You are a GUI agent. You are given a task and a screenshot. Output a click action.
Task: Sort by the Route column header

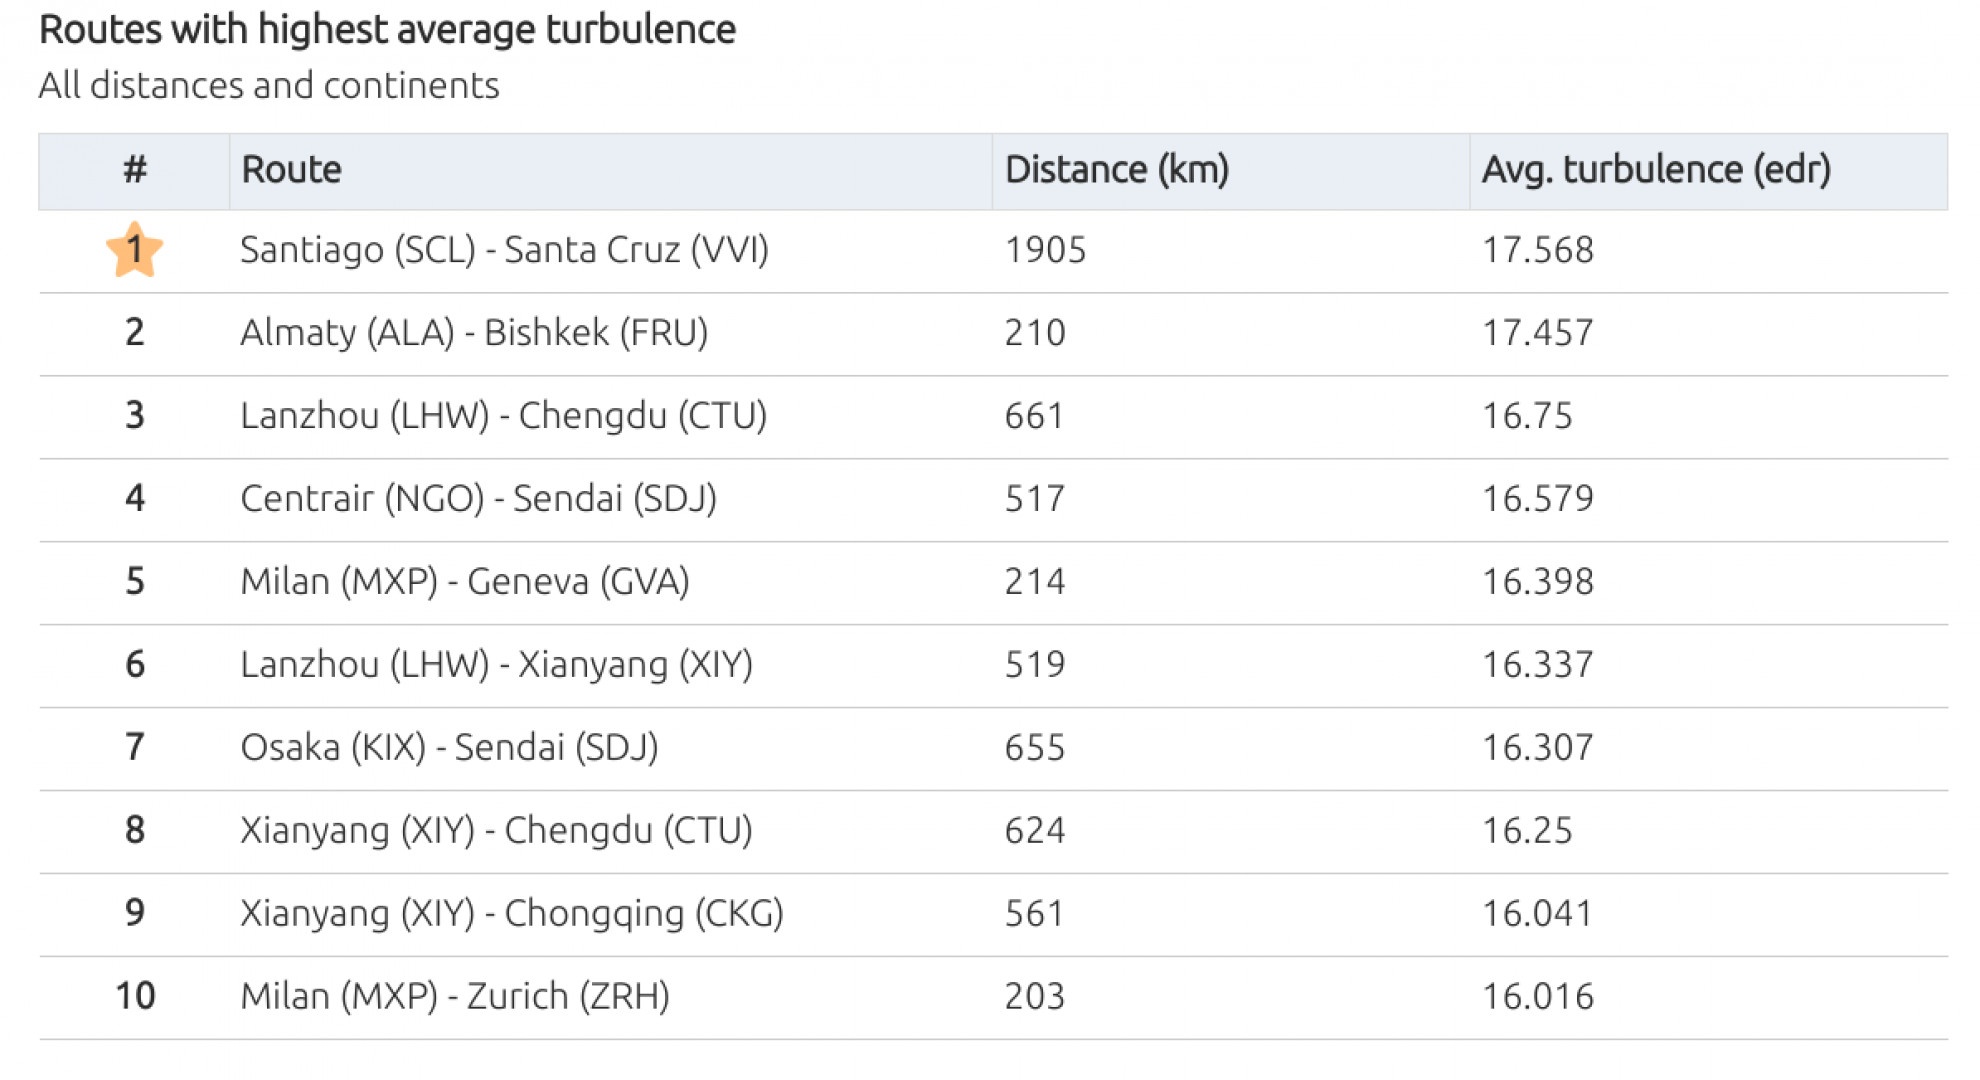coord(291,170)
